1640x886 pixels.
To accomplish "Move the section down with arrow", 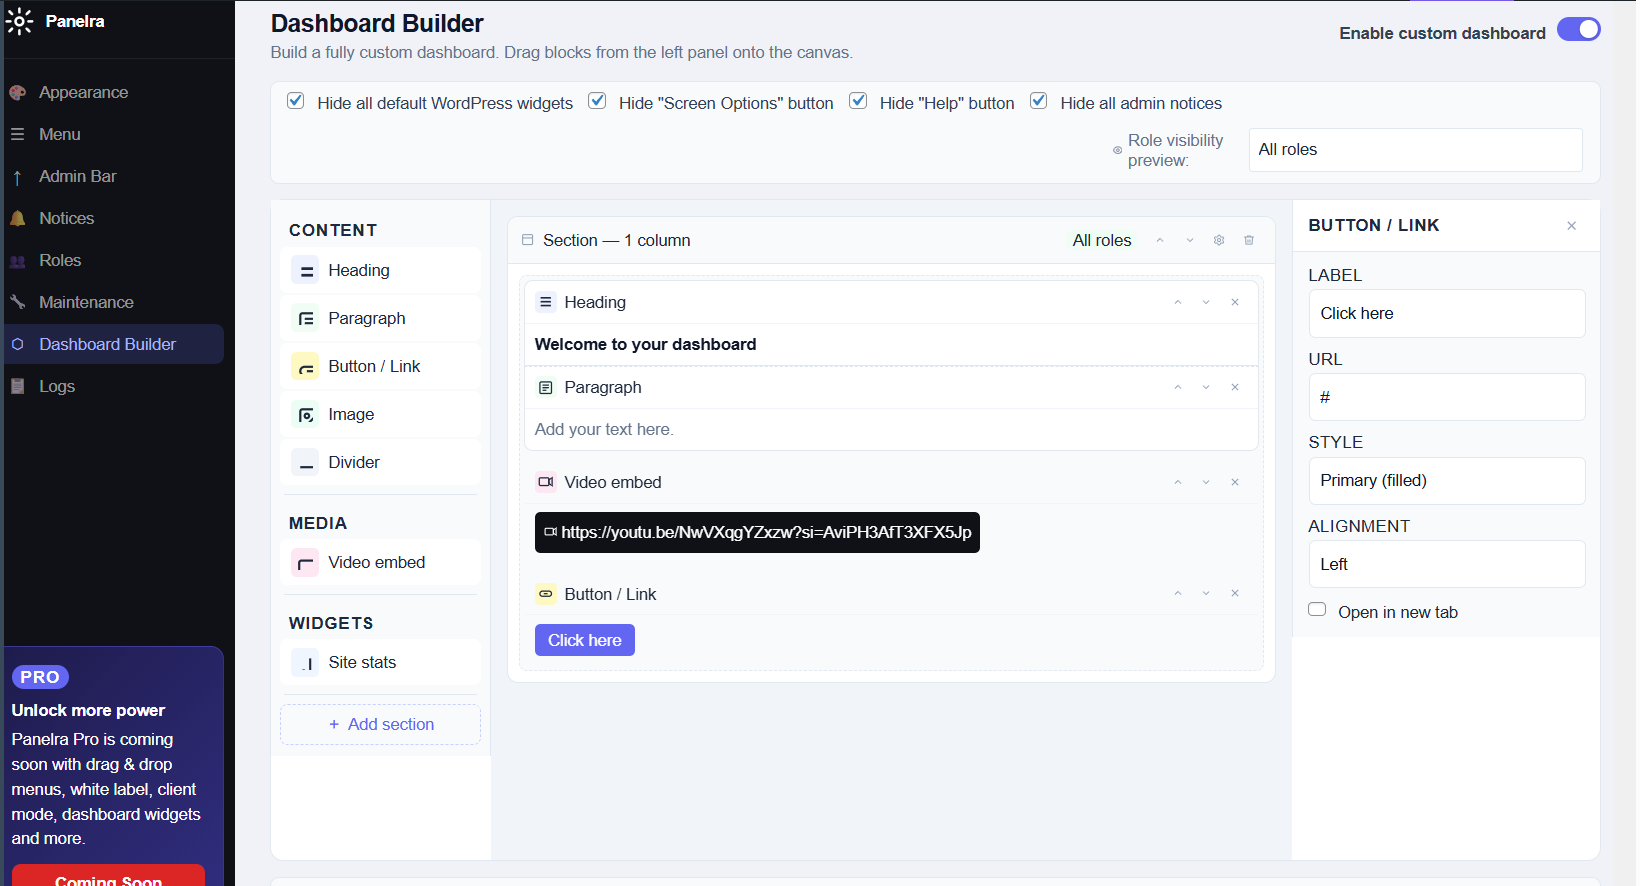I will click(1190, 240).
